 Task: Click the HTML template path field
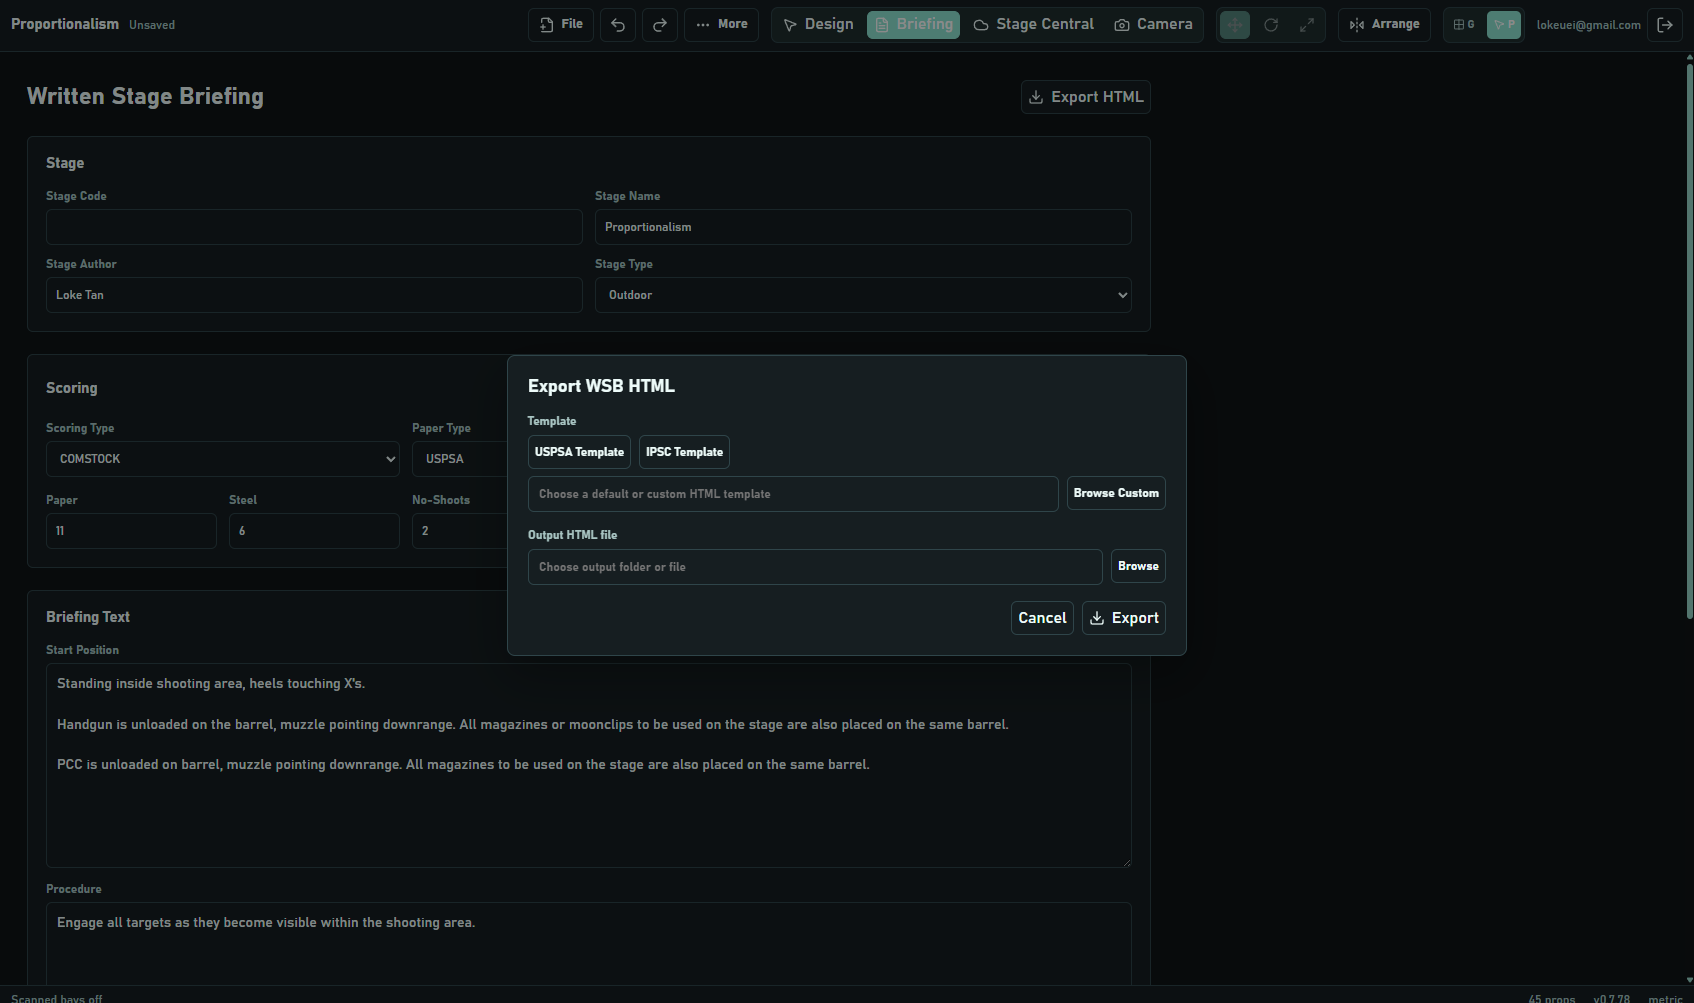point(793,494)
